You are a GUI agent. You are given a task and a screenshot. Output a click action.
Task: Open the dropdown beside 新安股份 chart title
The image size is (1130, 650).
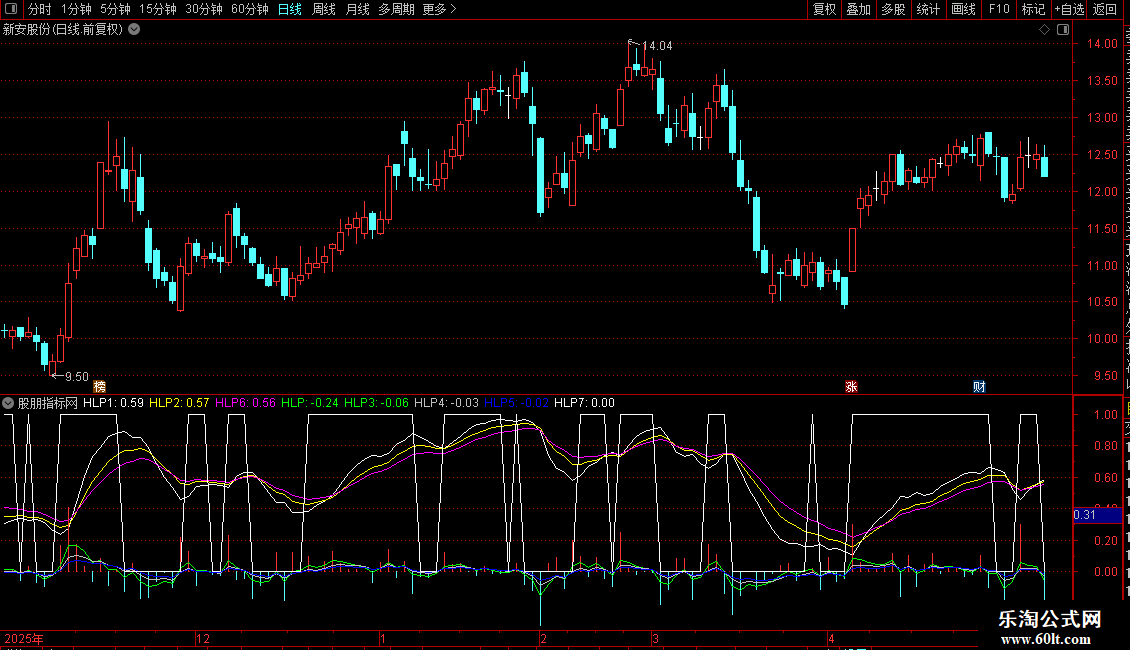pyautogui.click(x=134, y=30)
